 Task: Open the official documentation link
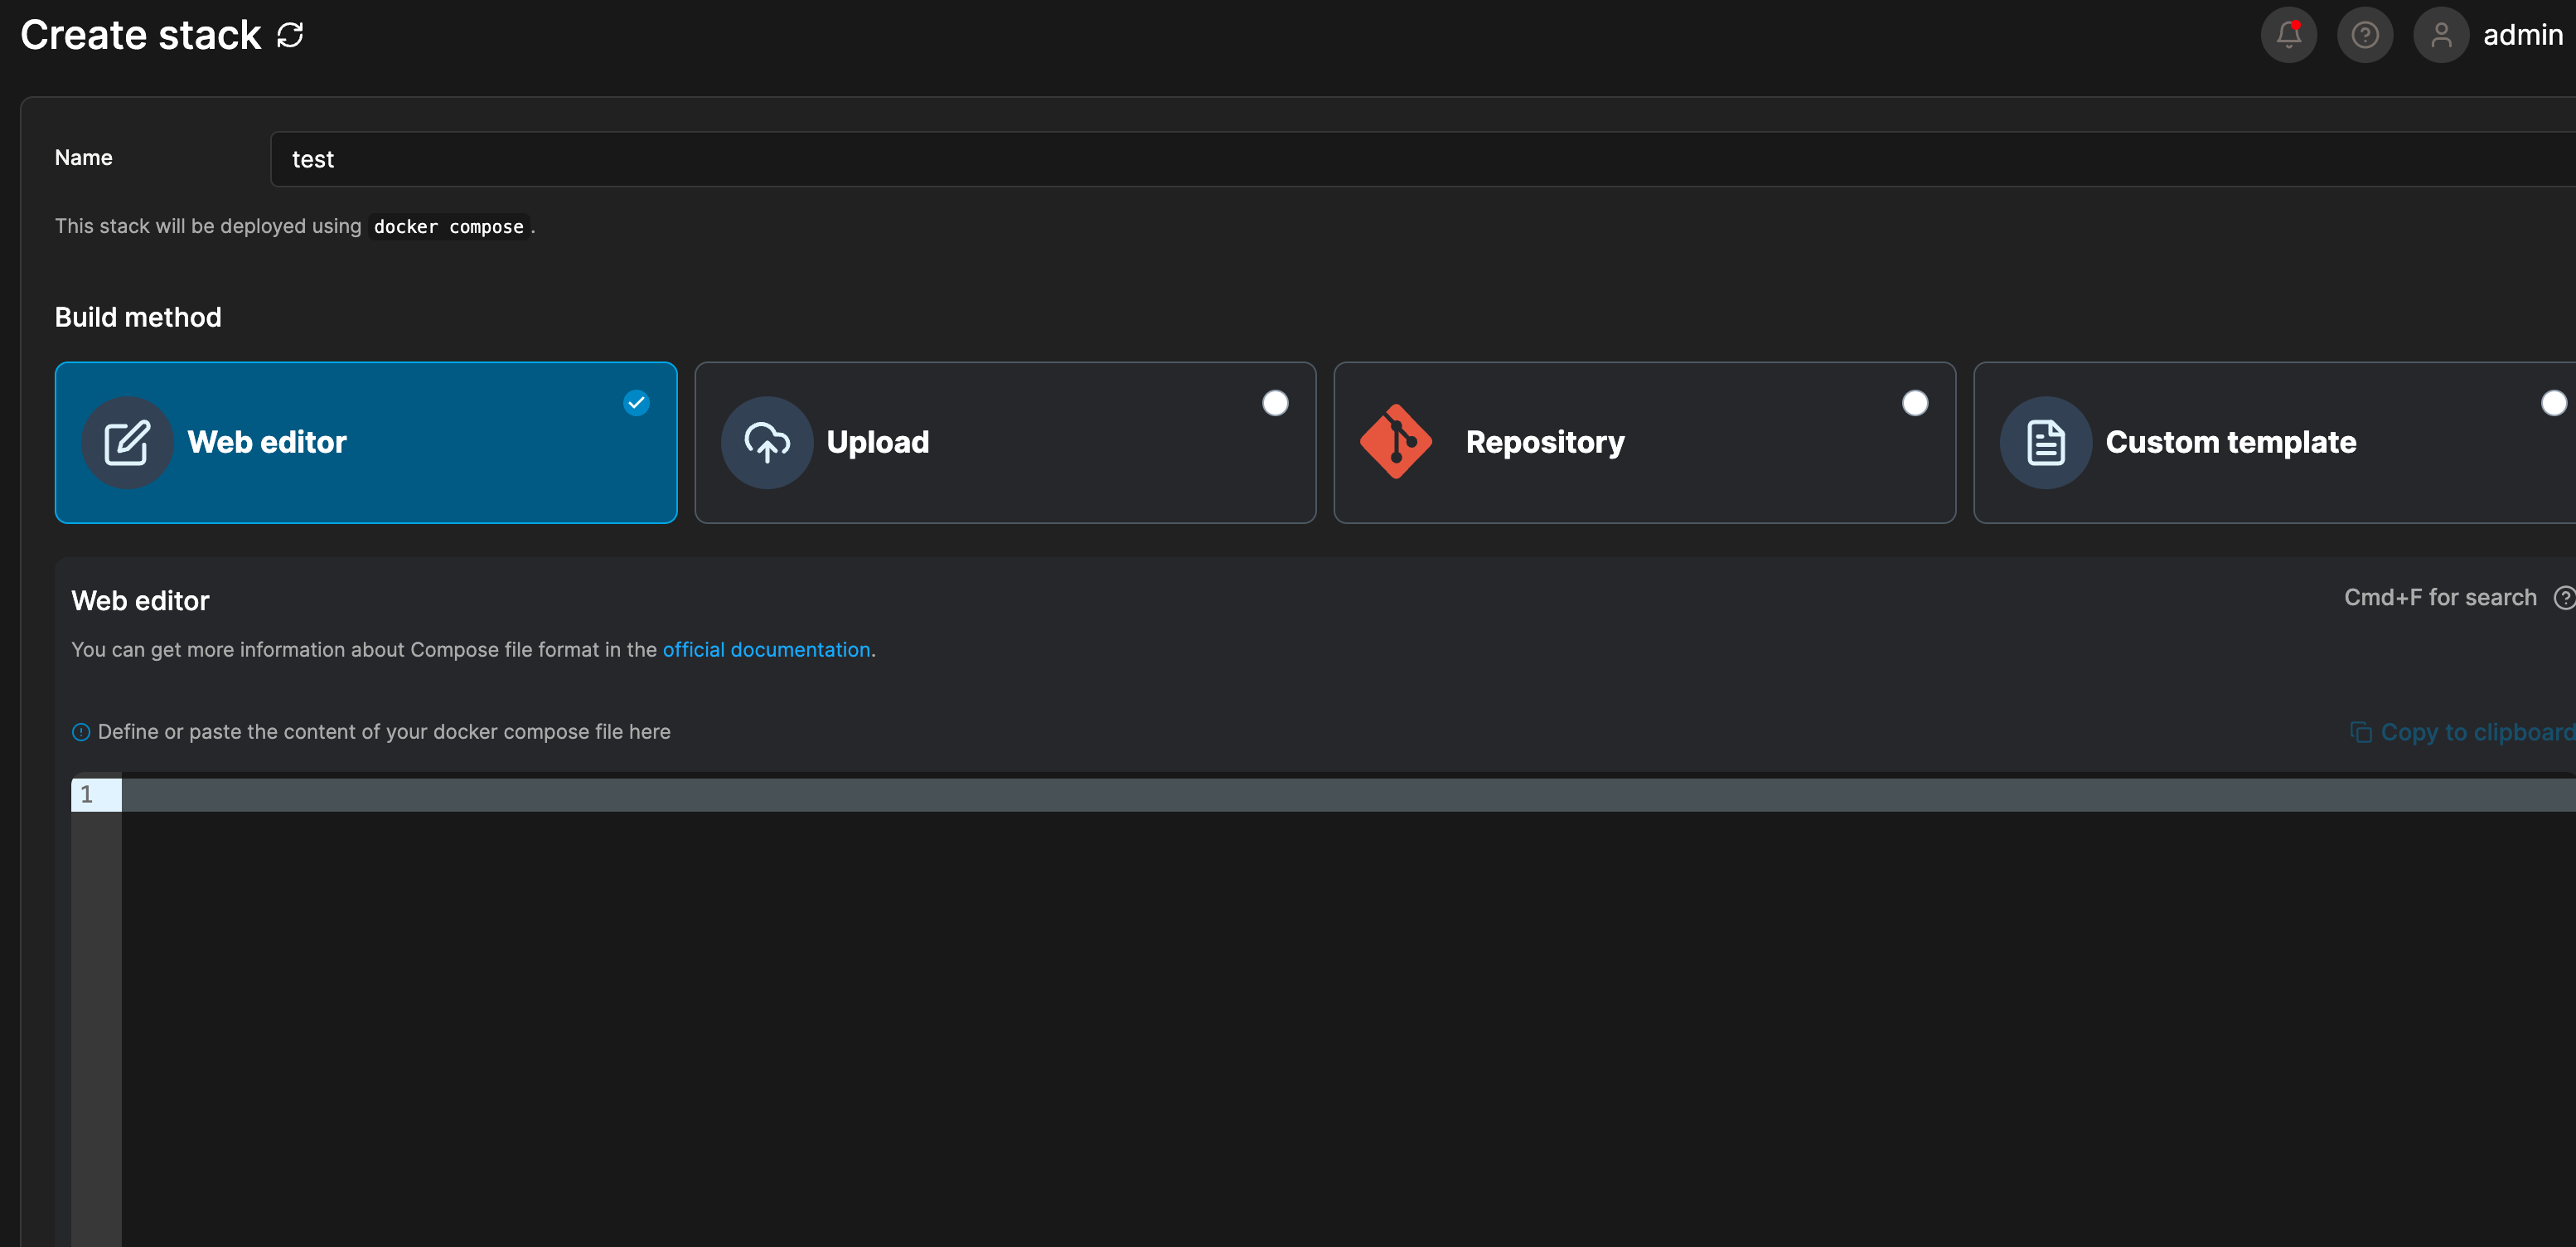pyautogui.click(x=766, y=650)
